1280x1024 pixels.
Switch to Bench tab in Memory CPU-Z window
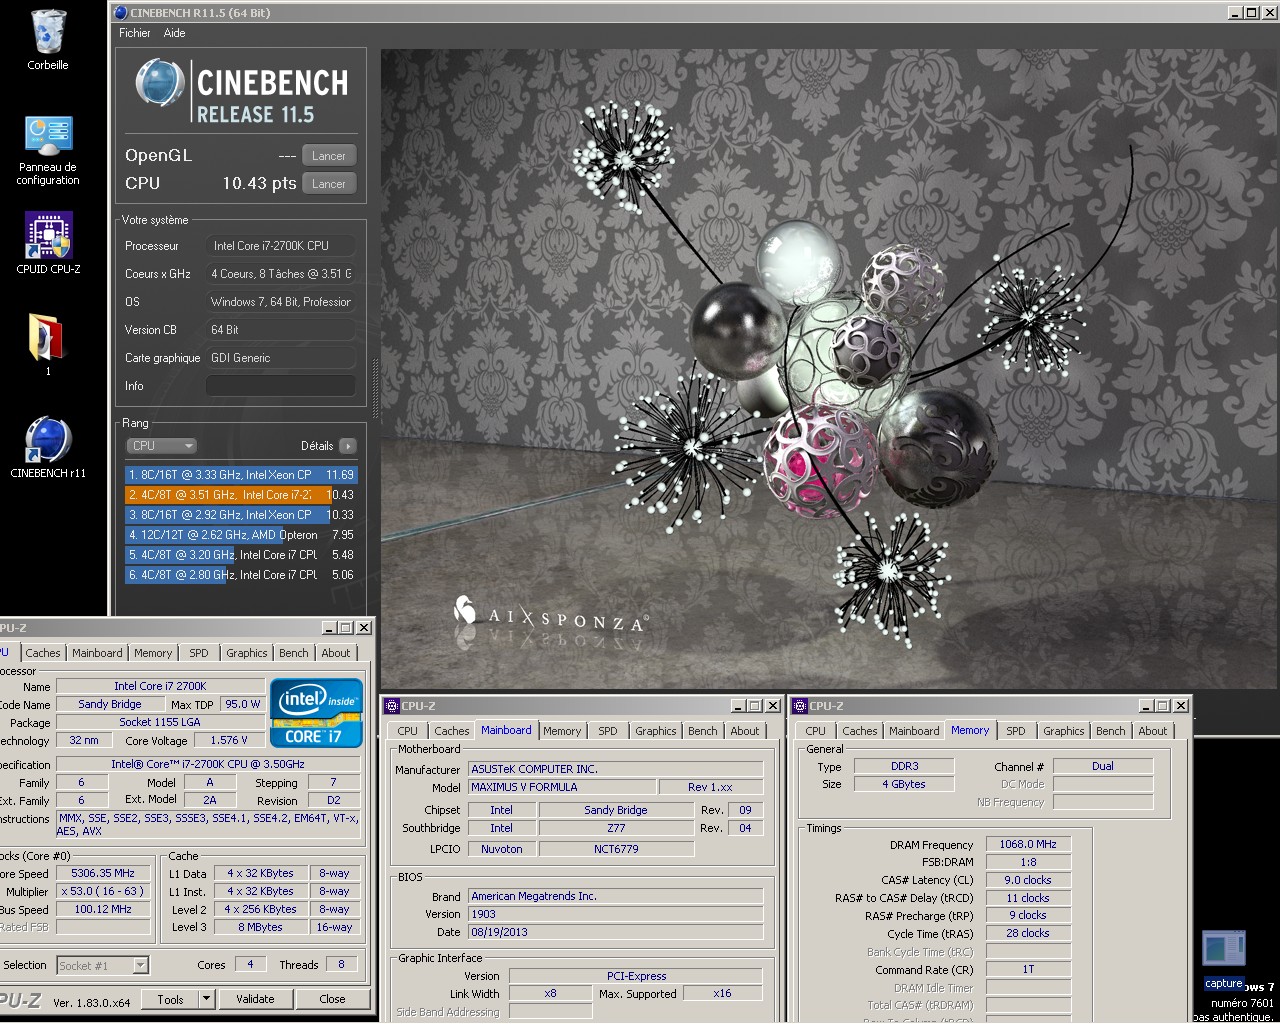(x=1111, y=731)
